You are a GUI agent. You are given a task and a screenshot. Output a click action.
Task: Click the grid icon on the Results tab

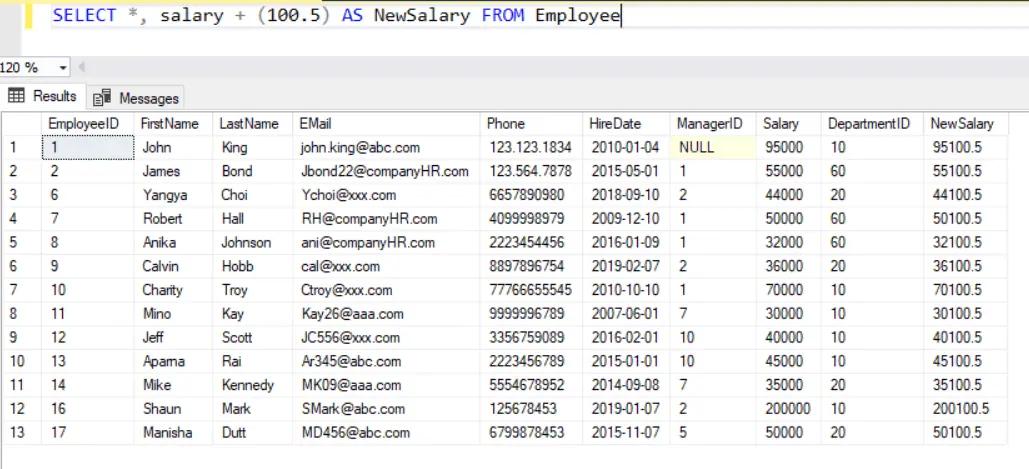pos(16,96)
